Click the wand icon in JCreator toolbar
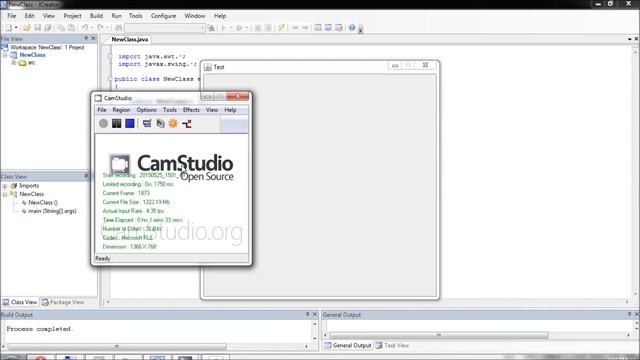This screenshot has width=640, height=360. pos(281,28)
